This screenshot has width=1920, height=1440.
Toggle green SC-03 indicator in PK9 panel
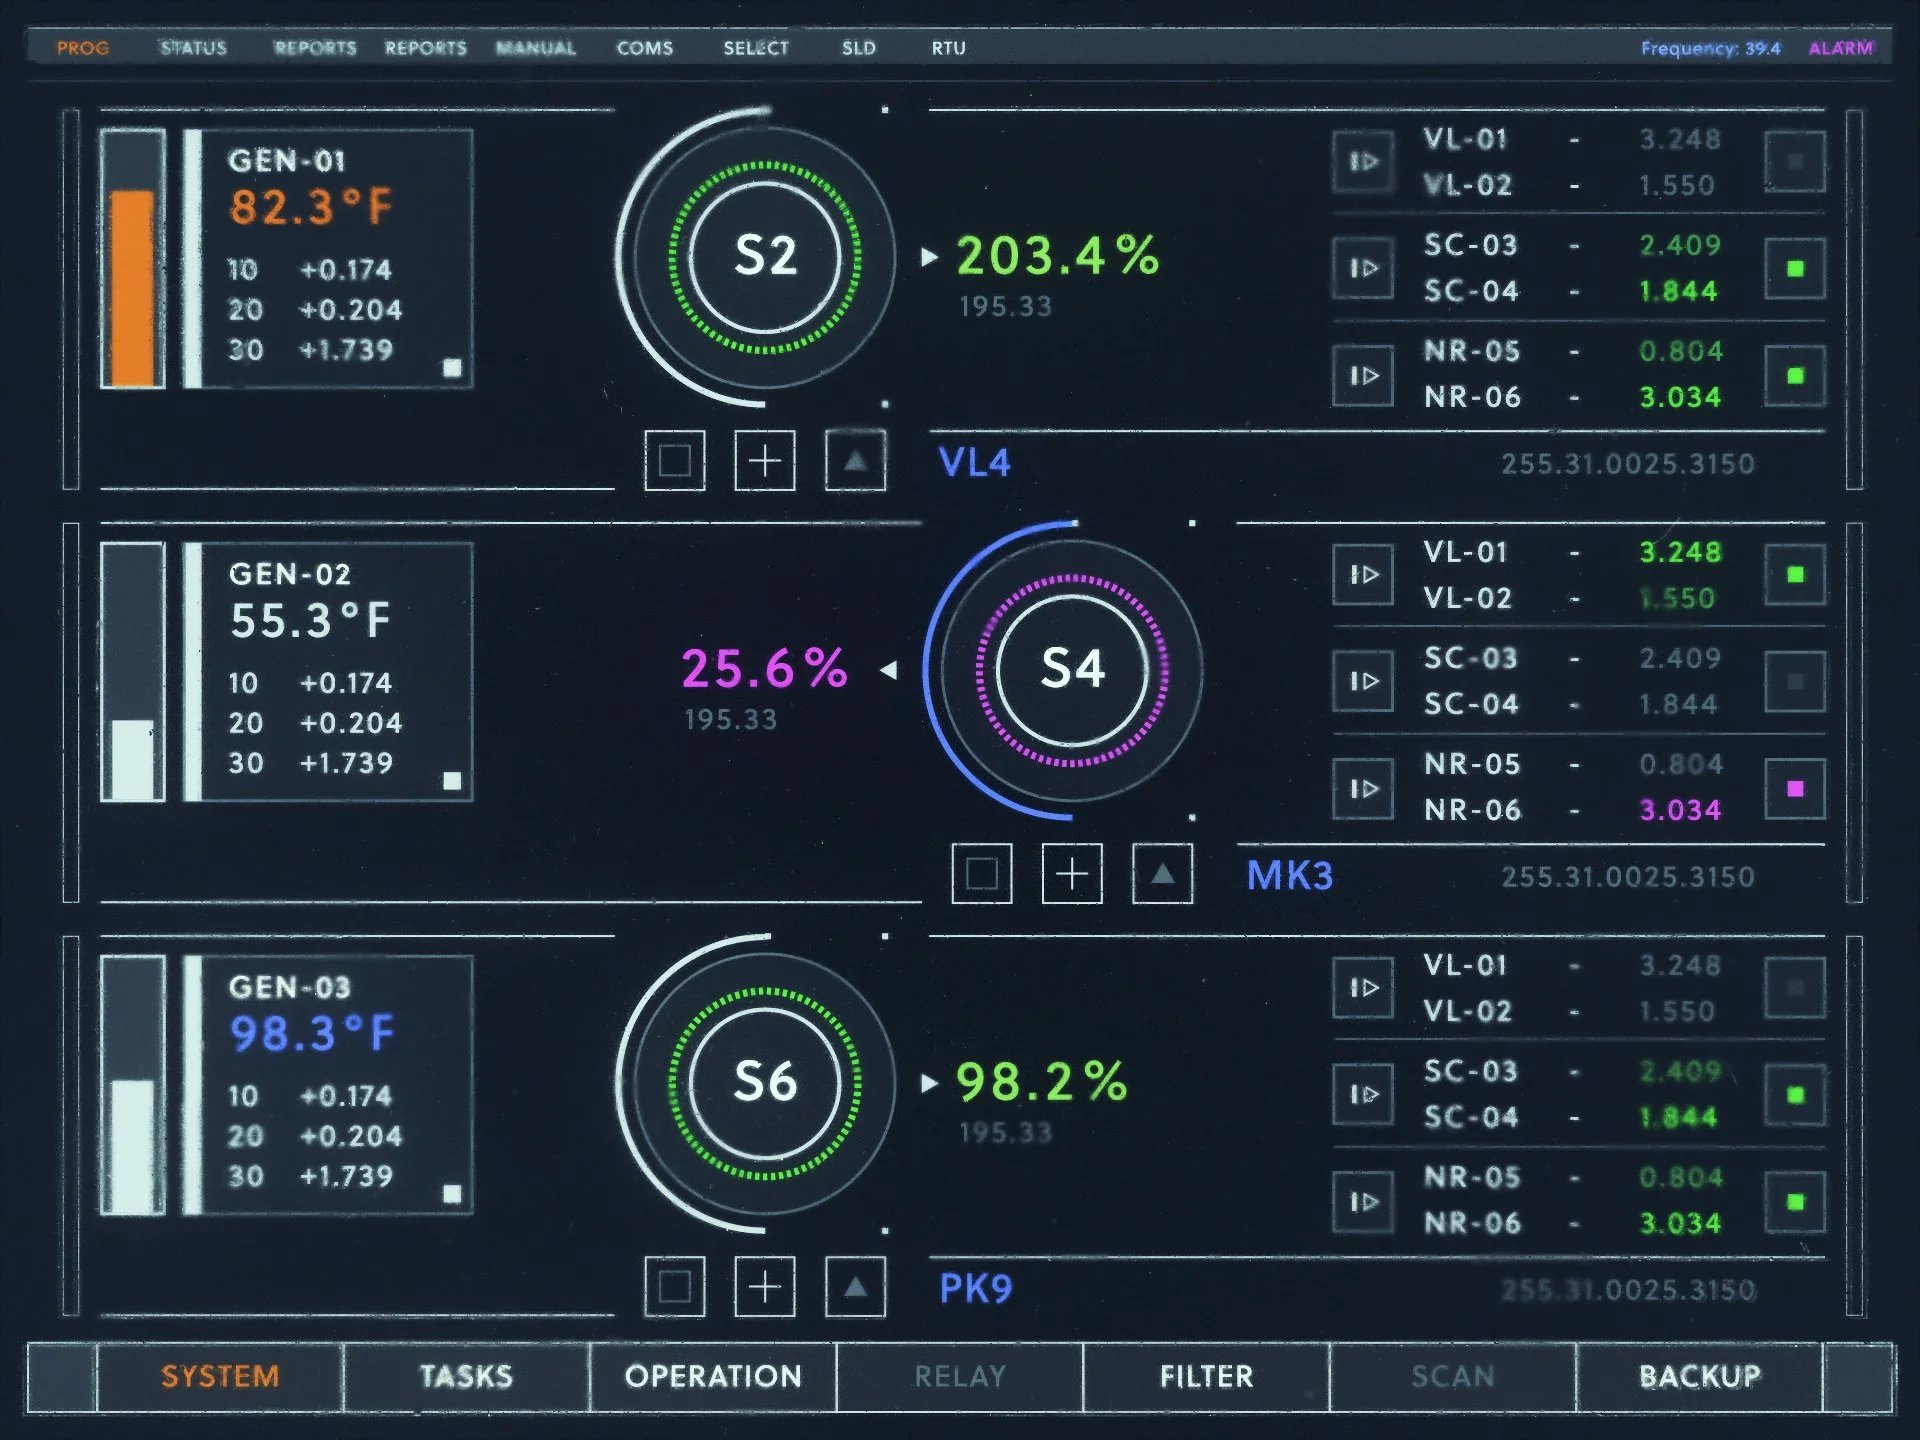point(1795,1094)
